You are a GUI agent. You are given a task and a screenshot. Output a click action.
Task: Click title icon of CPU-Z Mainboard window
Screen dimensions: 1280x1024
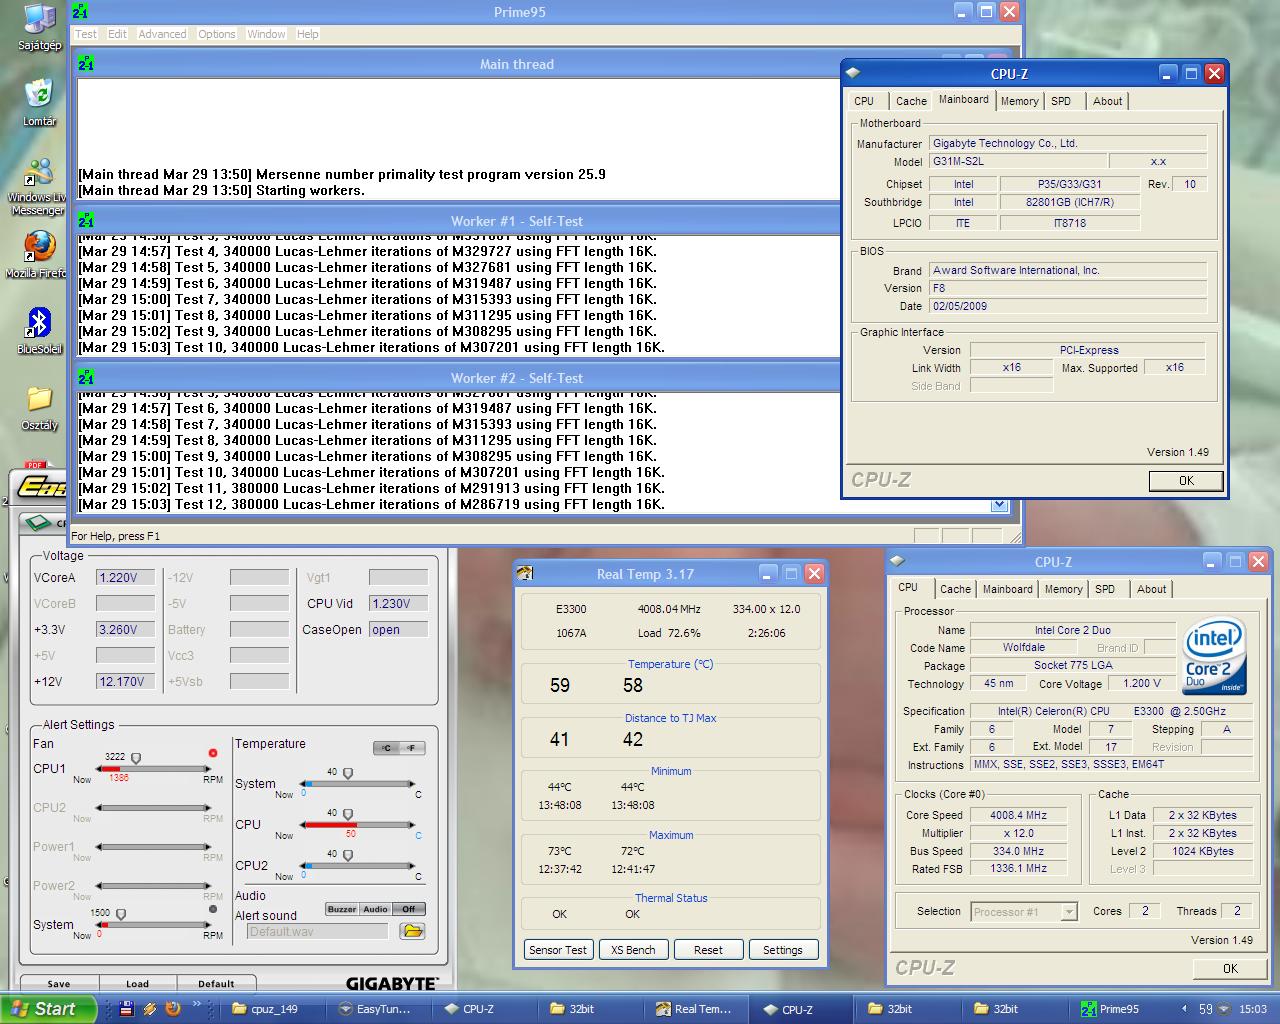[852, 73]
